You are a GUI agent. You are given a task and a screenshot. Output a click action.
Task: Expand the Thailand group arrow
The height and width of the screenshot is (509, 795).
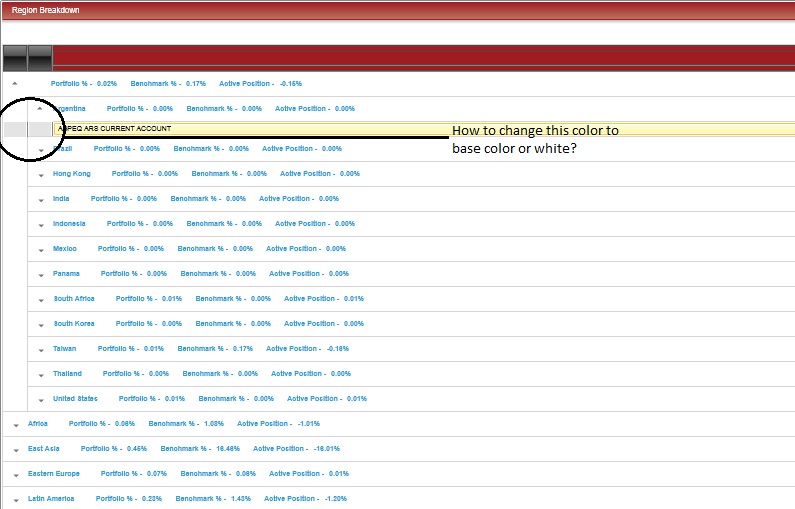tap(41, 375)
